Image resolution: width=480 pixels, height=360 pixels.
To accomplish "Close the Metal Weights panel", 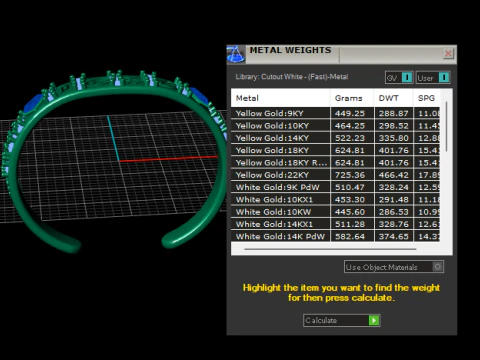I will [448, 53].
